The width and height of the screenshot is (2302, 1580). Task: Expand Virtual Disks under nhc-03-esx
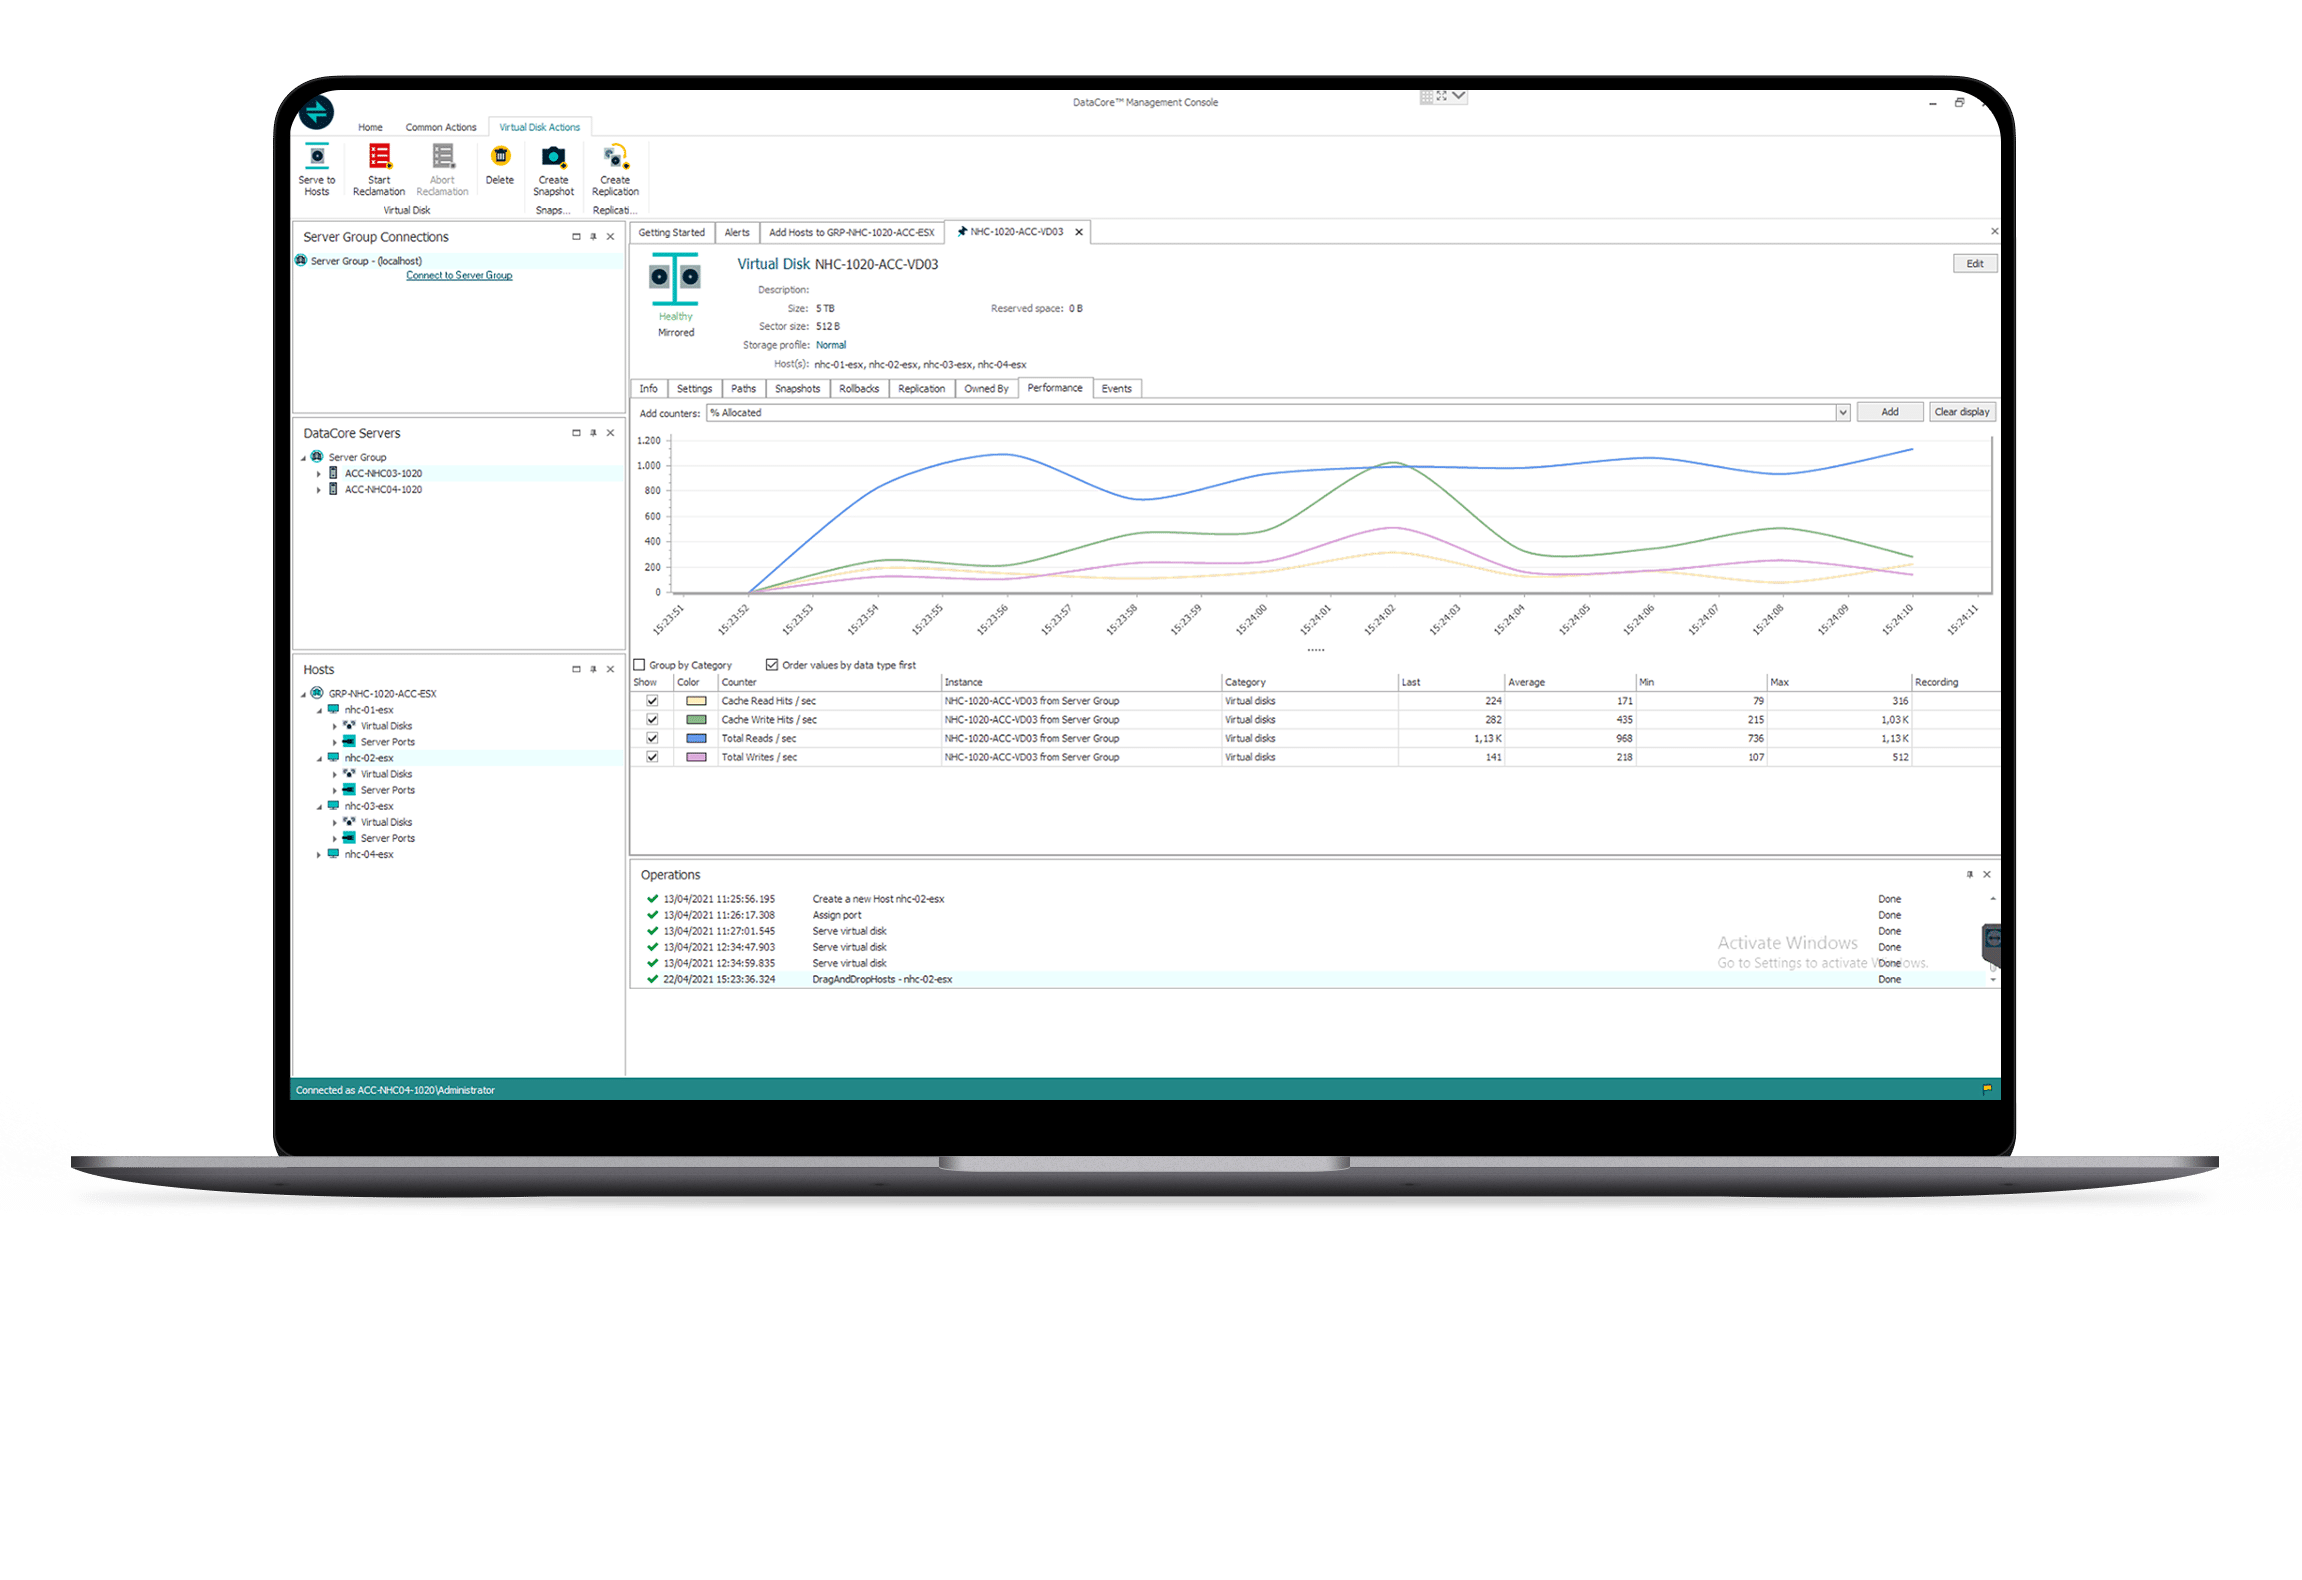click(335, 822)
